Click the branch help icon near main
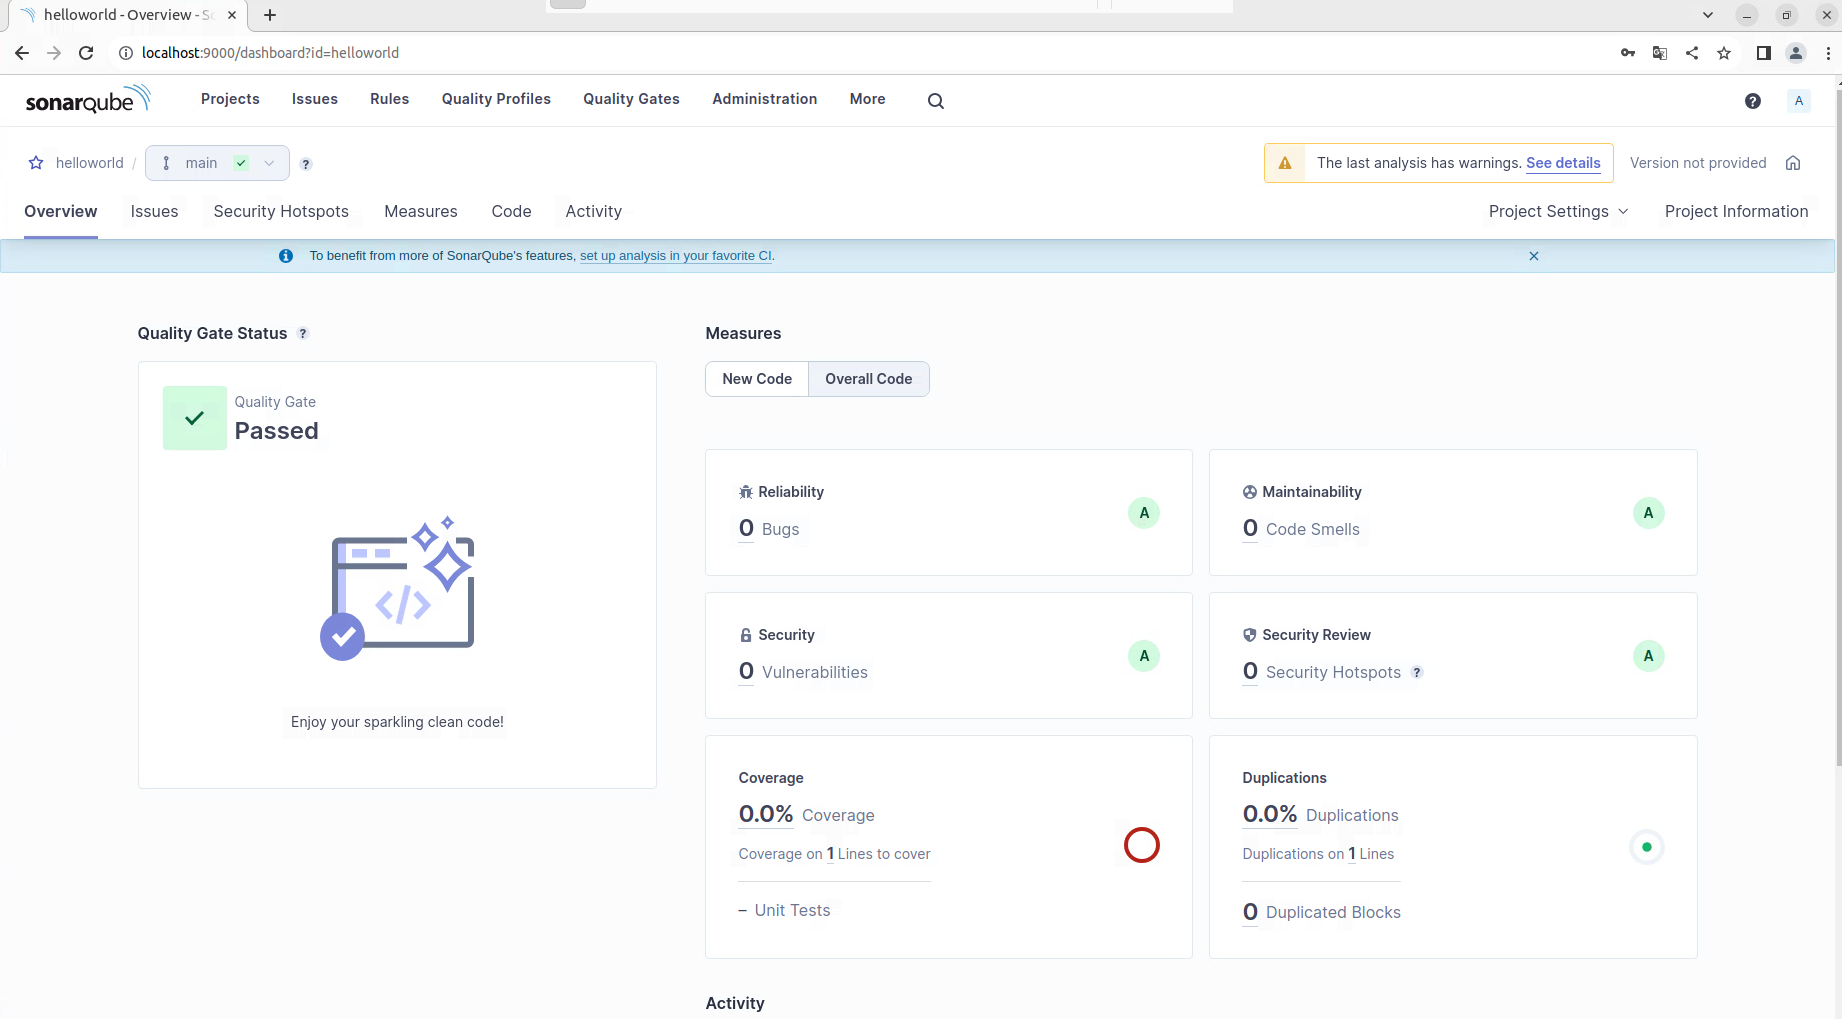The image size is (1842, 1019). coord(306,164)
